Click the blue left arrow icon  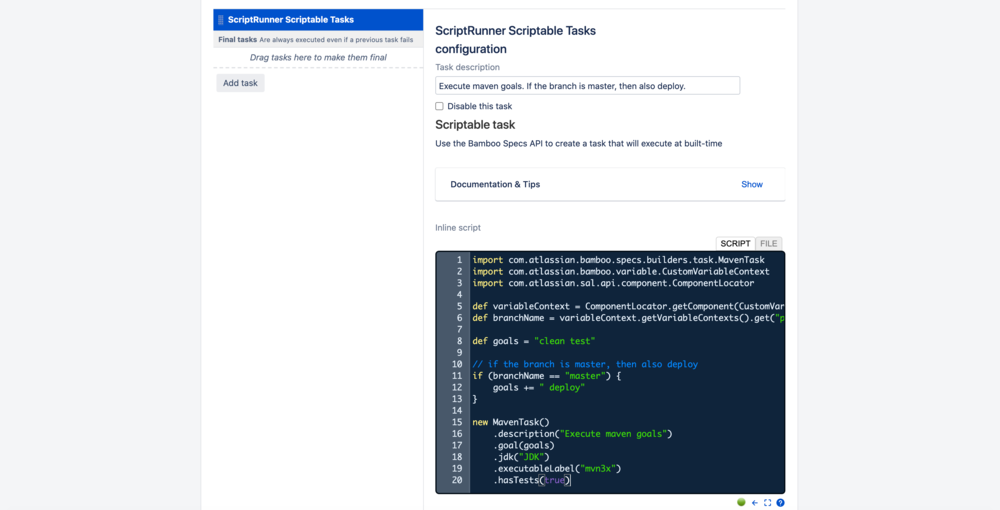point(755,503)
